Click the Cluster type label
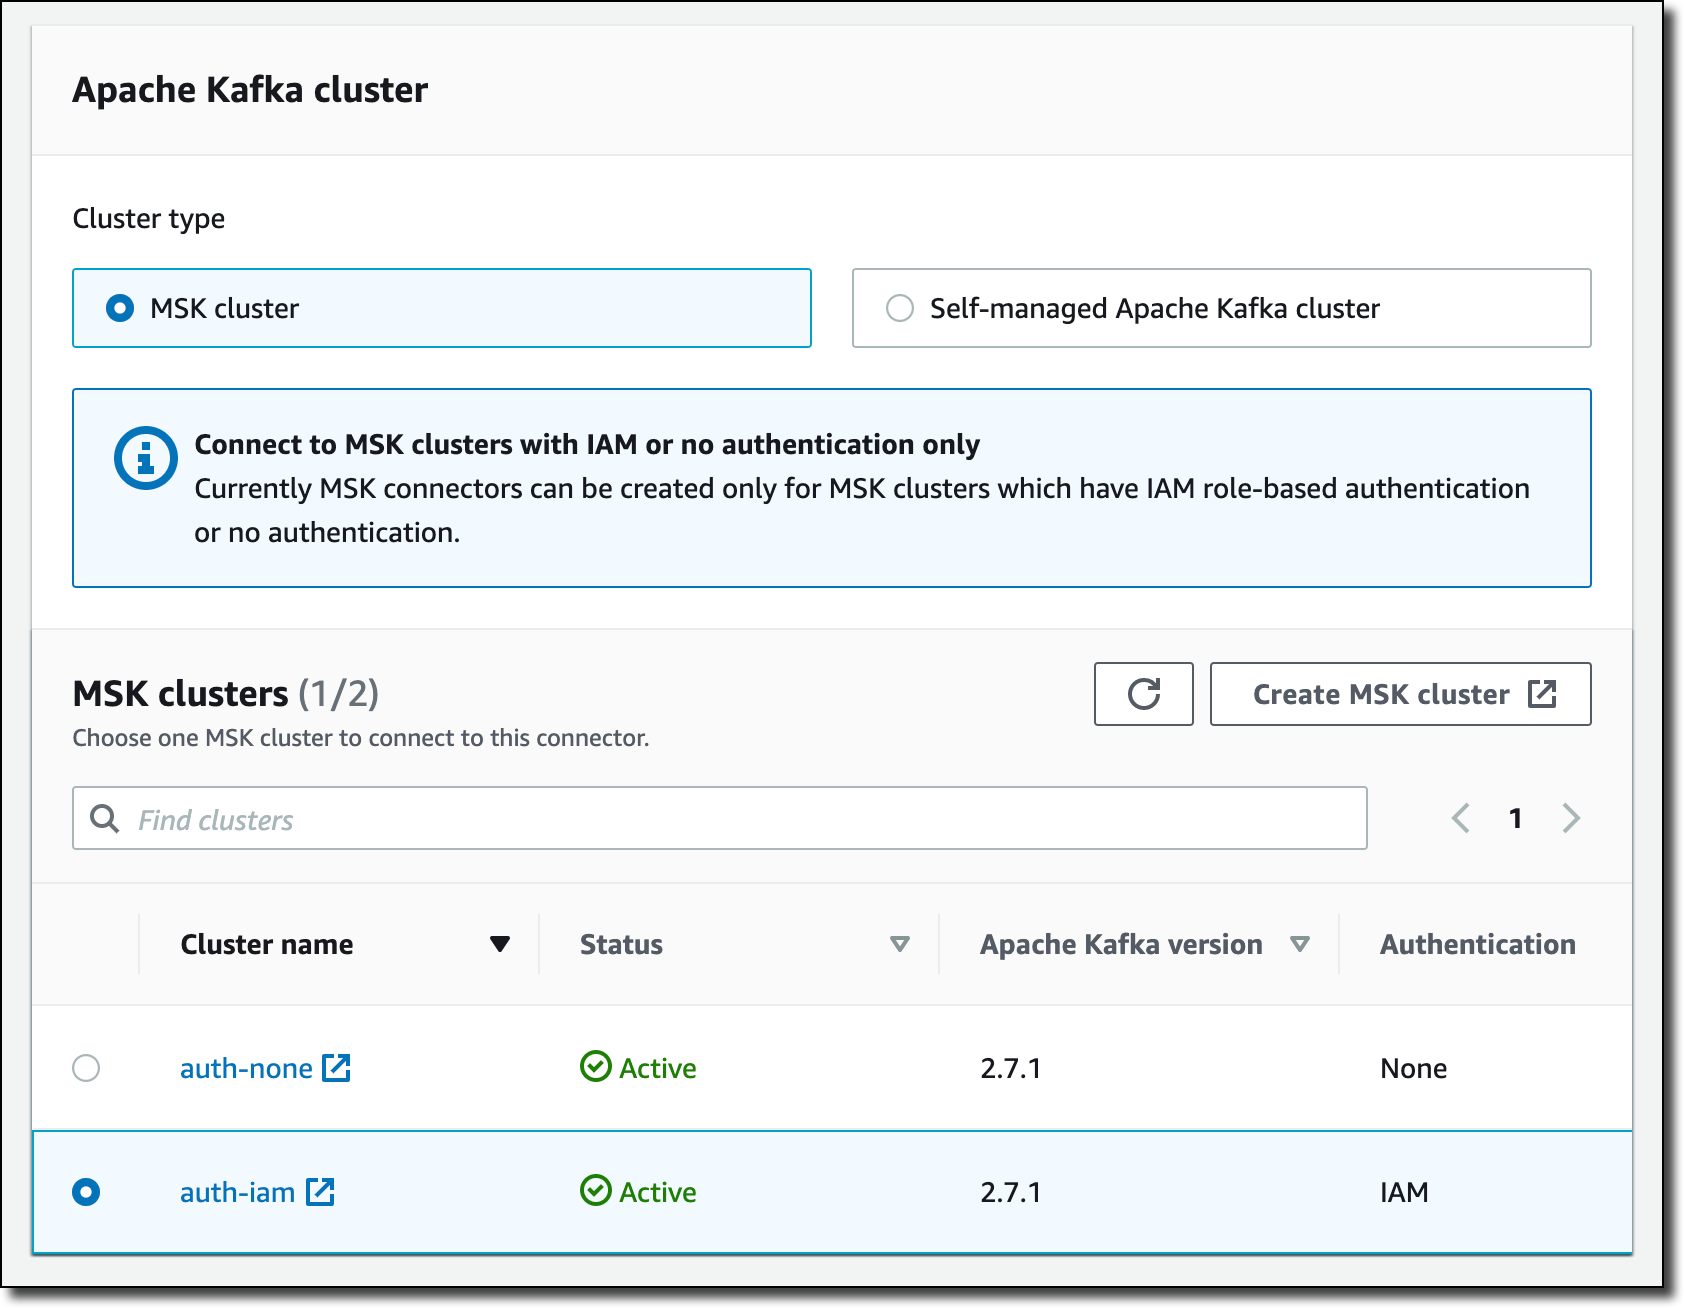Viewport: 1684px width, 1308px height. (x=149, y=218)
